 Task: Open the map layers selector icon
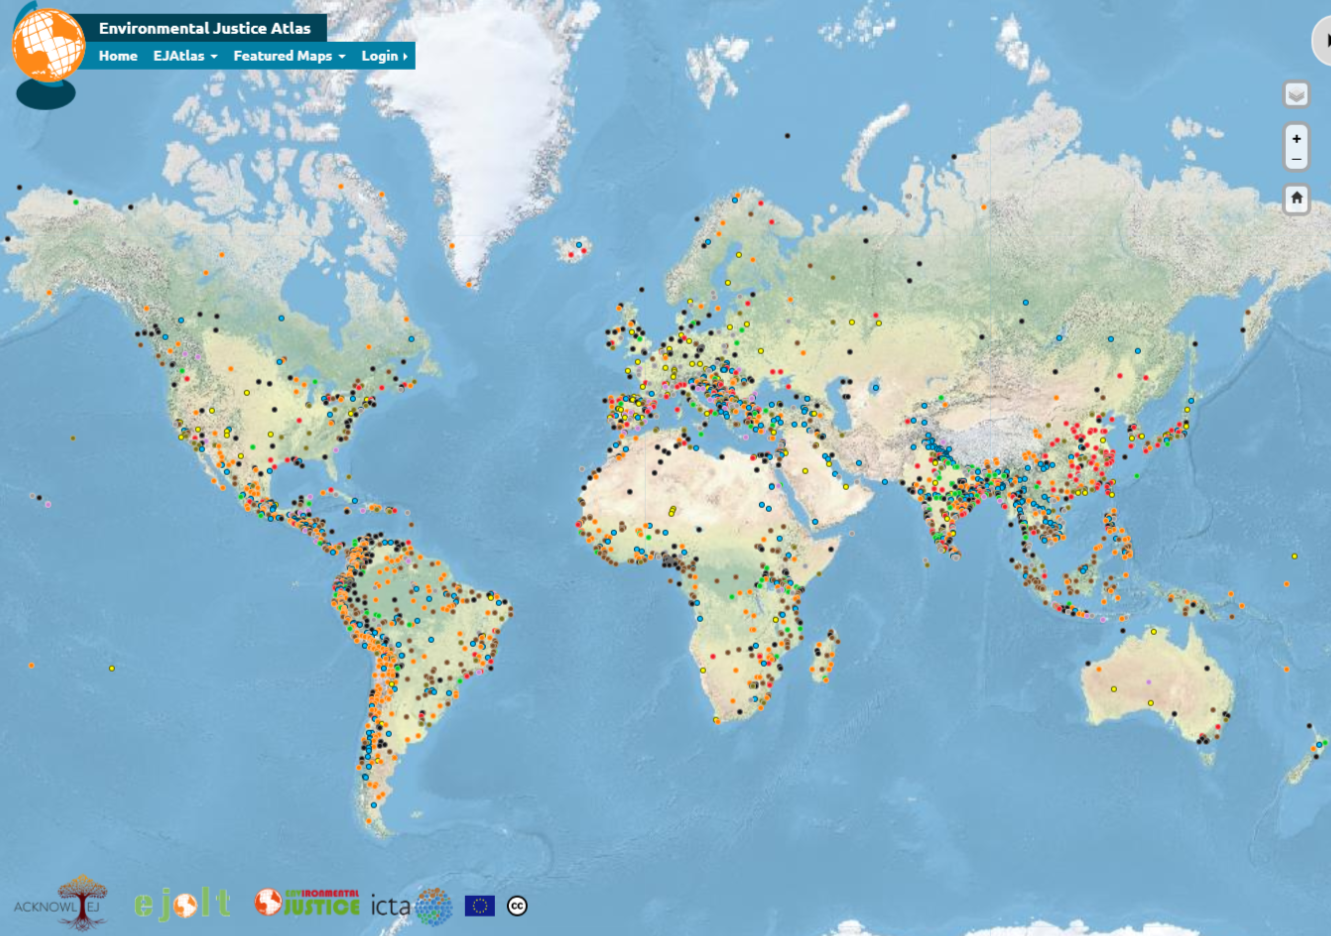[x=1296, y=94]
